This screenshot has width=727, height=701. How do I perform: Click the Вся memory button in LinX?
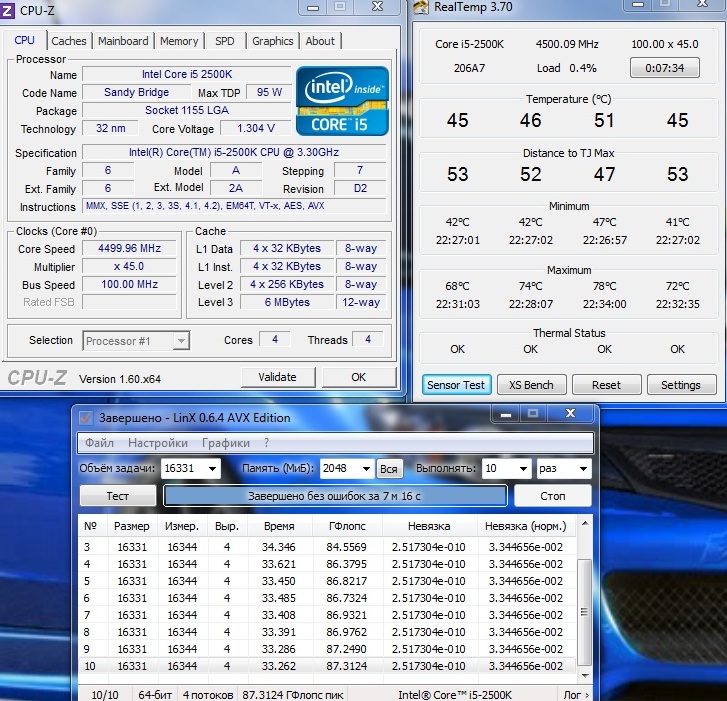coord(389,469)
